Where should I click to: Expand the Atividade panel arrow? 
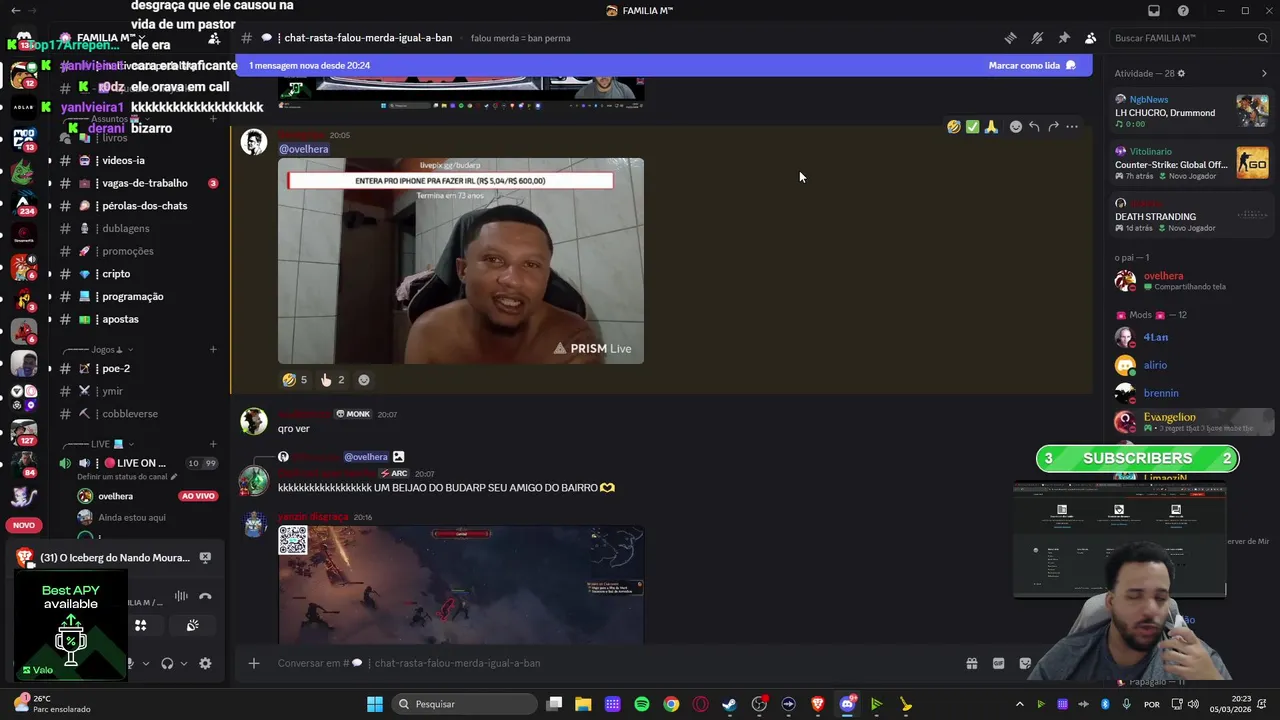pyautogui.click(x=1264, y=73)
